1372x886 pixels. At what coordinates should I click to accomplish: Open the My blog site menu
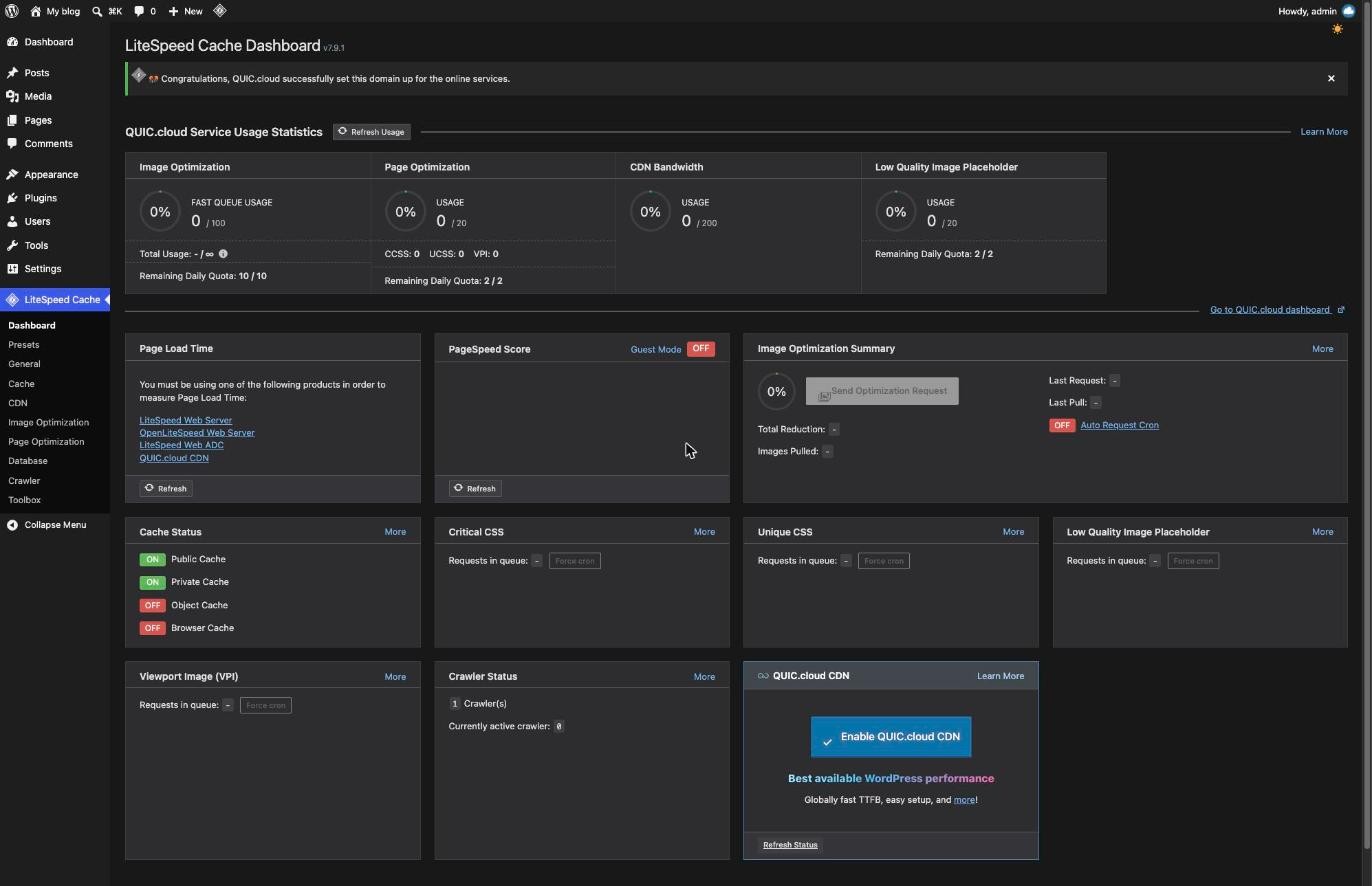55,11
